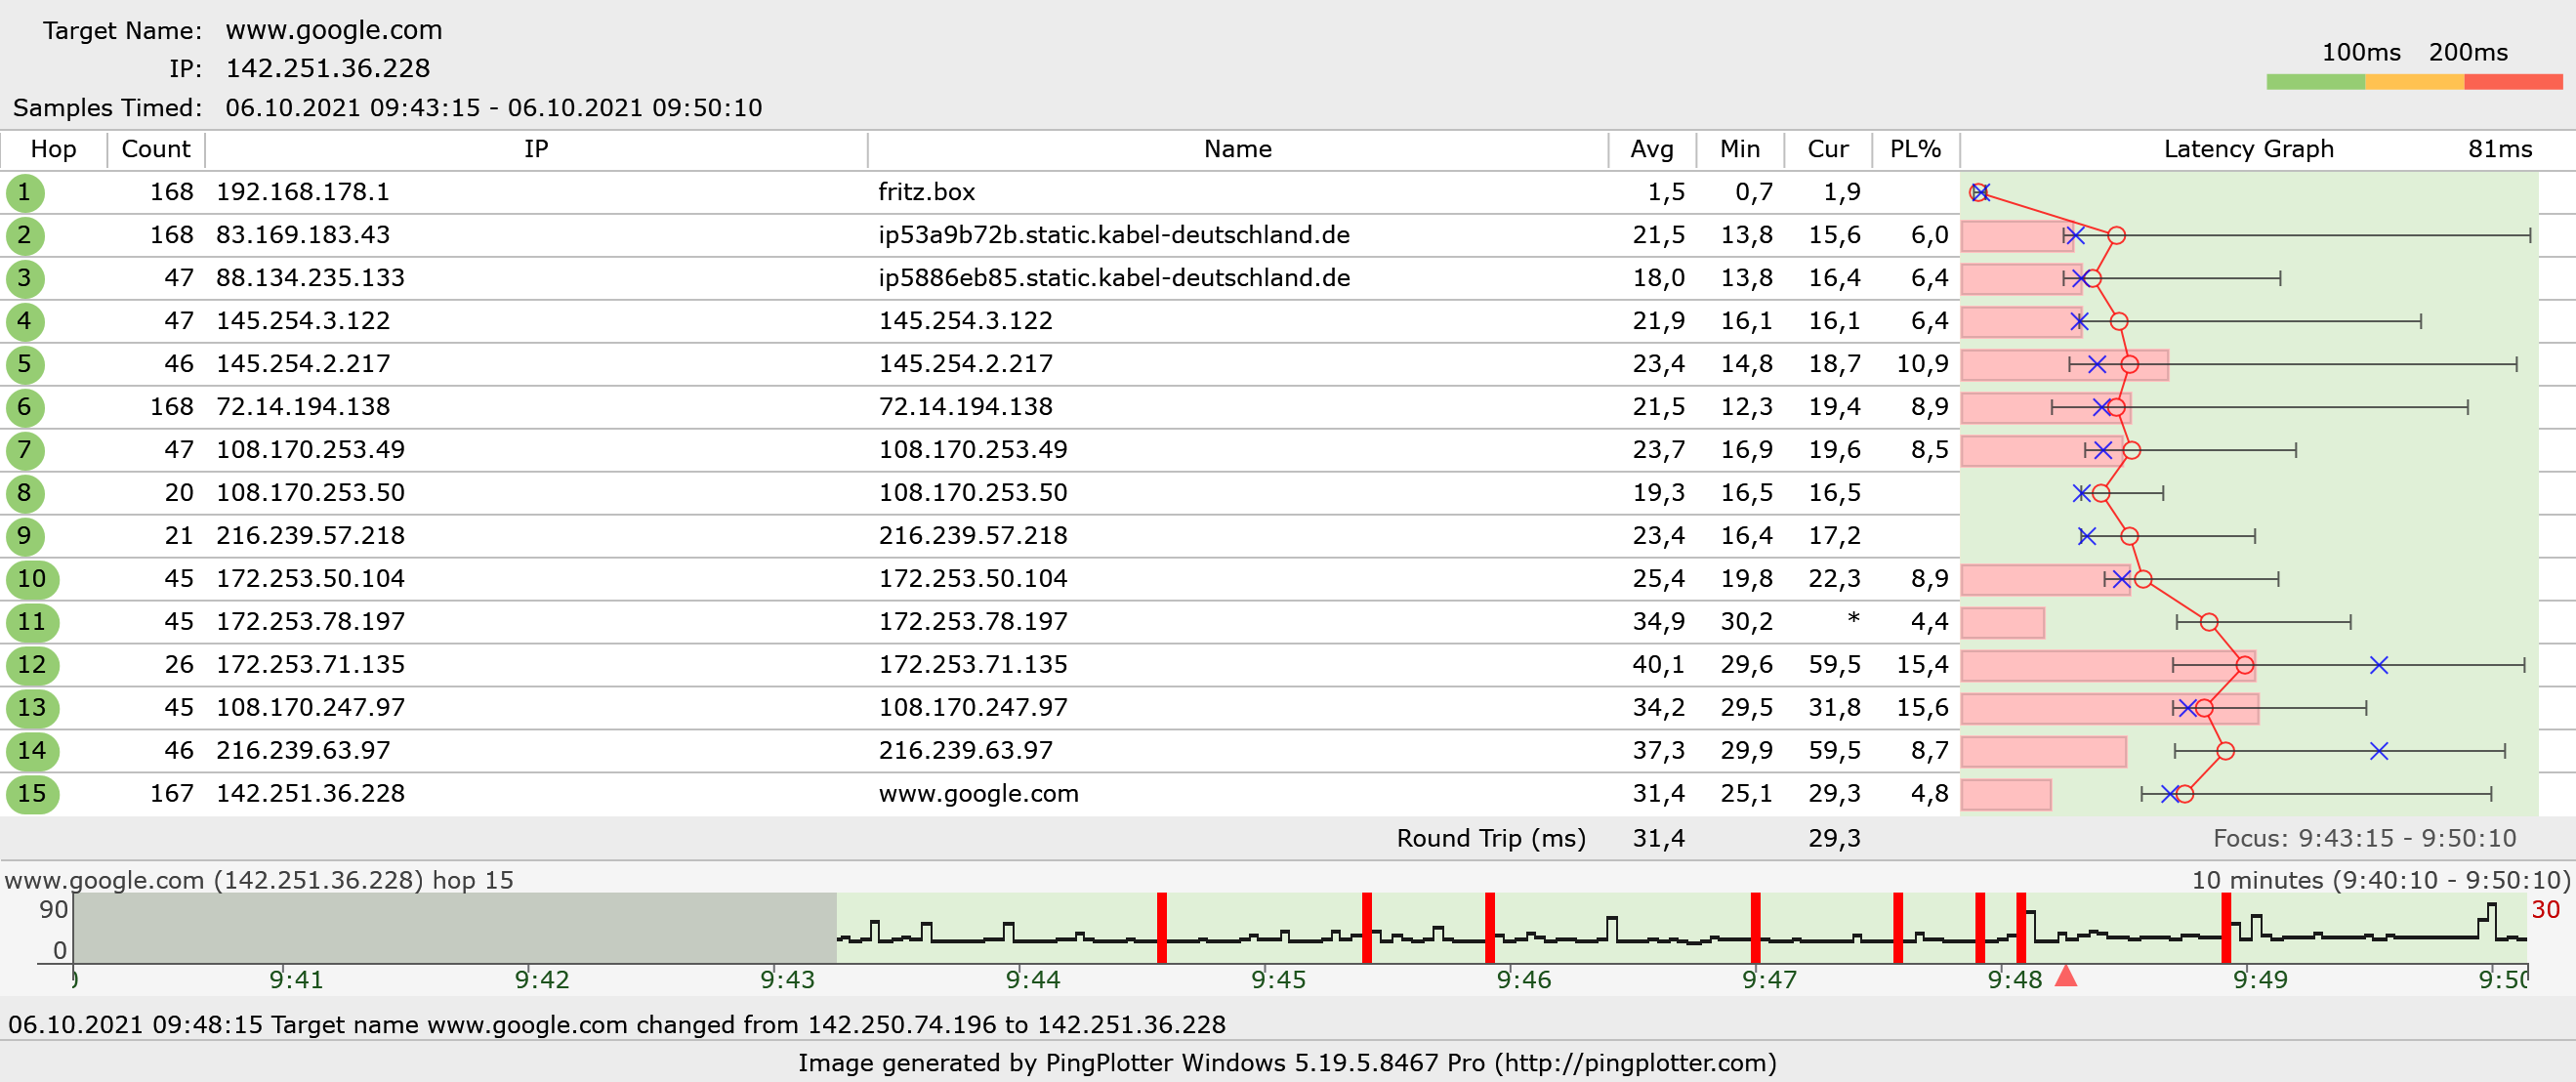Click the green 100ms legend swatch

[2315, 82]
